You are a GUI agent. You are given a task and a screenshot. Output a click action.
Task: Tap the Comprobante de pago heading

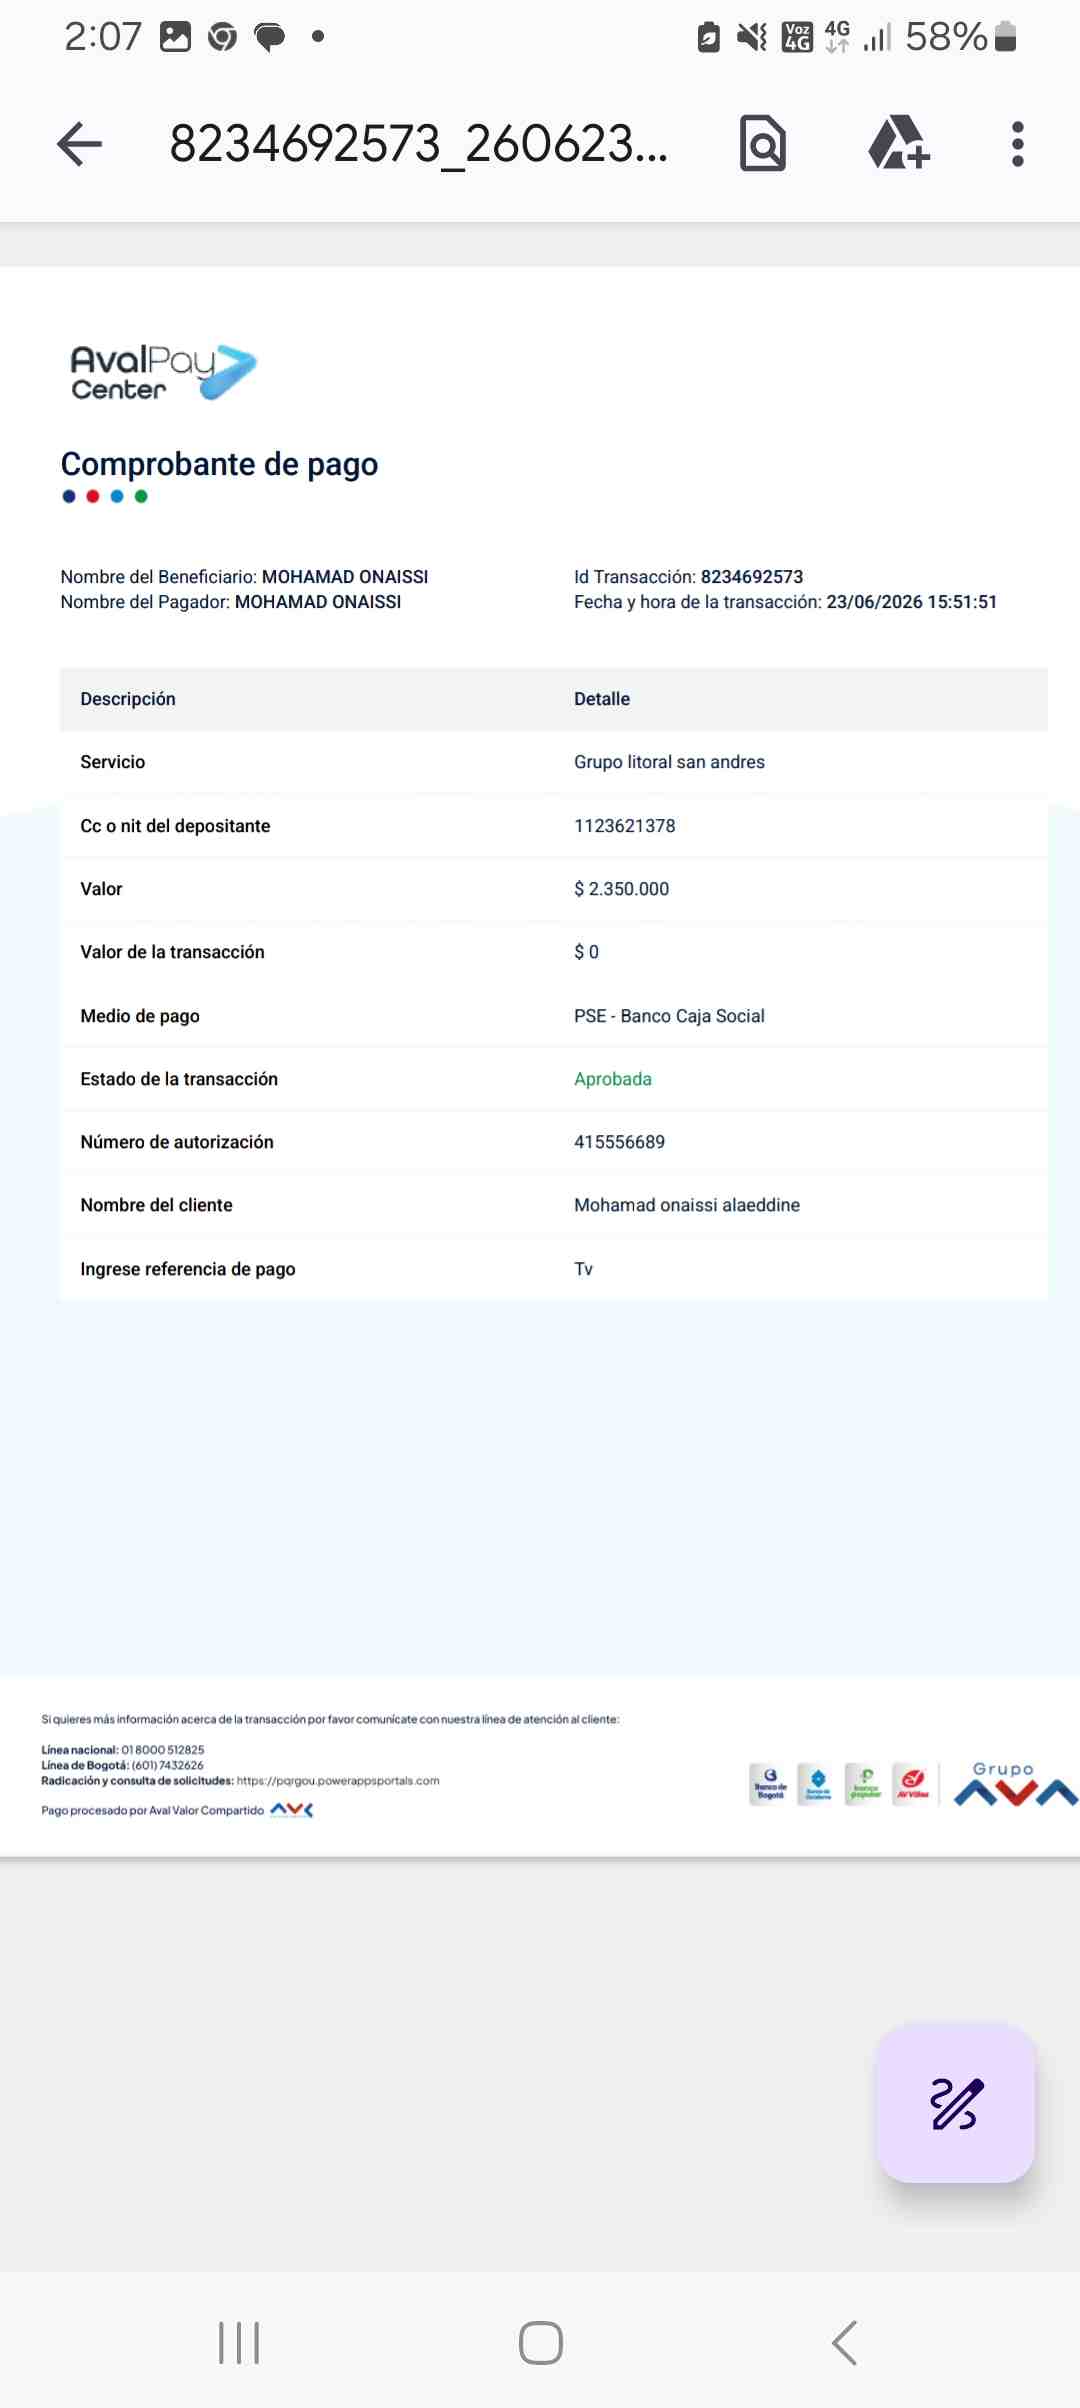(219, 464)
